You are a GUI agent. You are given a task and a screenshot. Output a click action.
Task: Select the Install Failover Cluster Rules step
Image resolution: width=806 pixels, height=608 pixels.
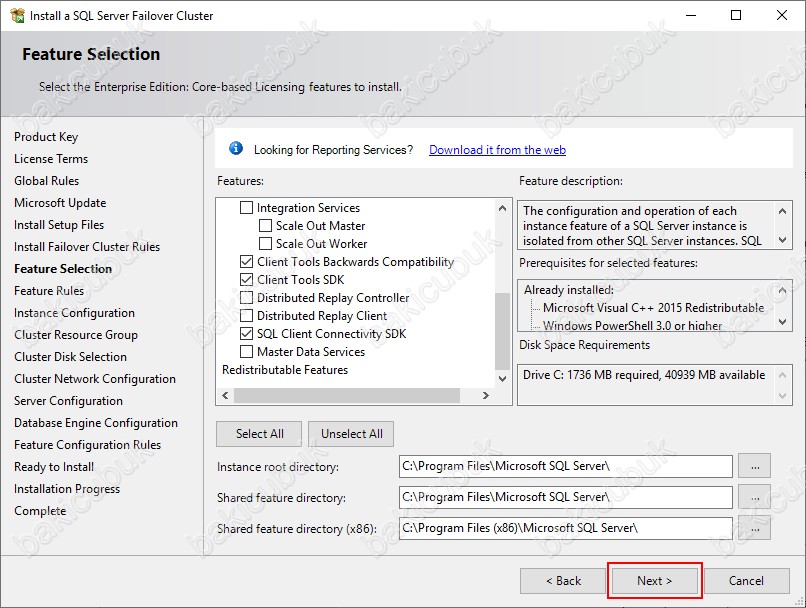coord(87,247)
